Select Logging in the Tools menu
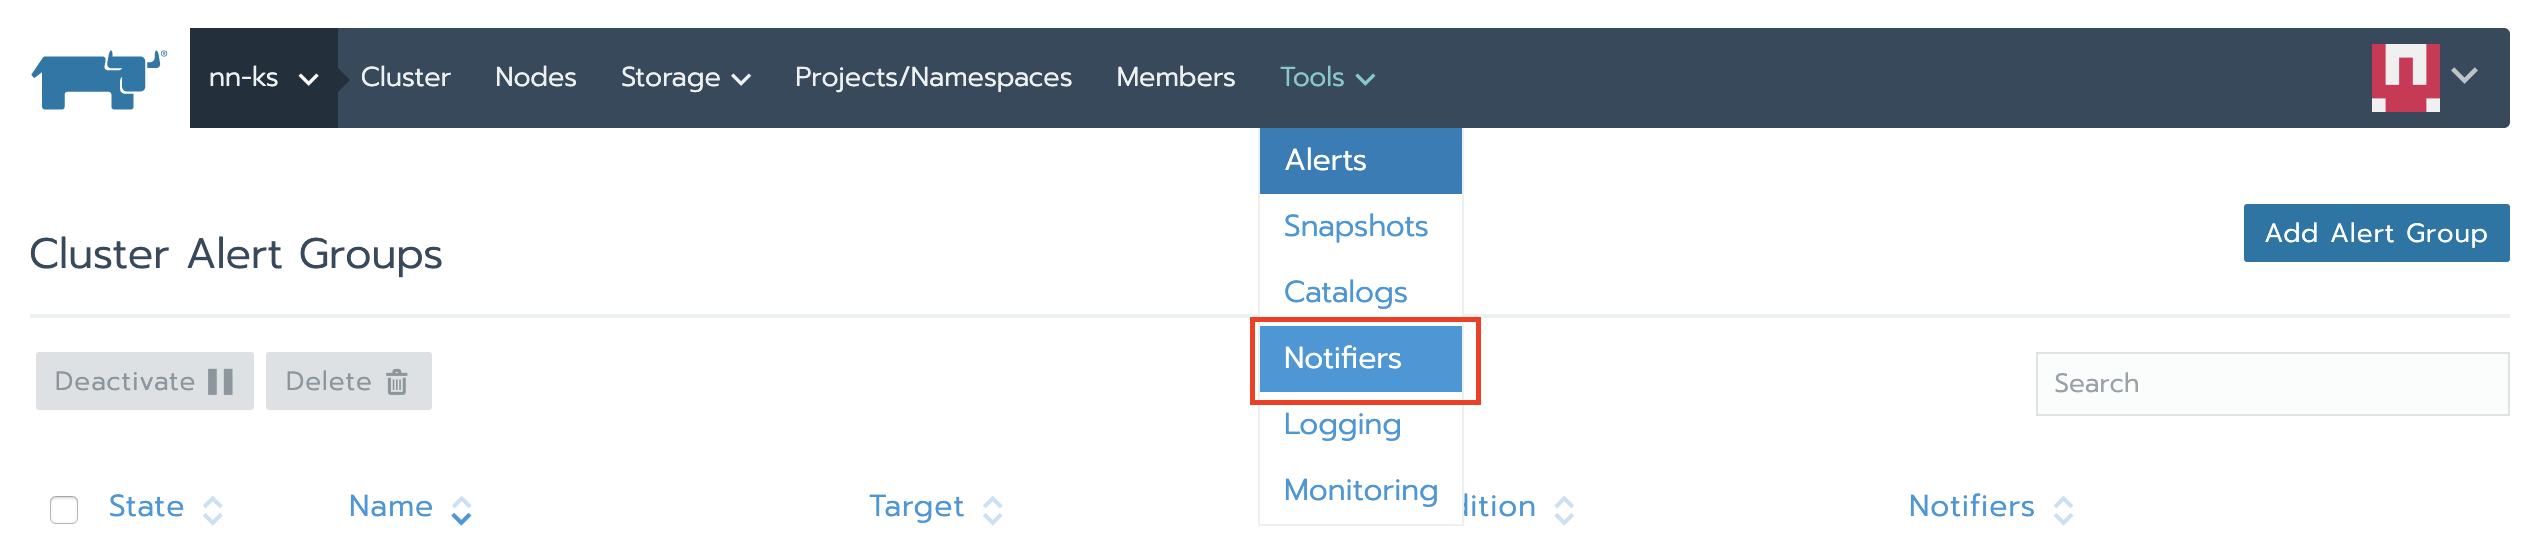The width and height of the screenshot is (2534, 536). (1342, 424)
